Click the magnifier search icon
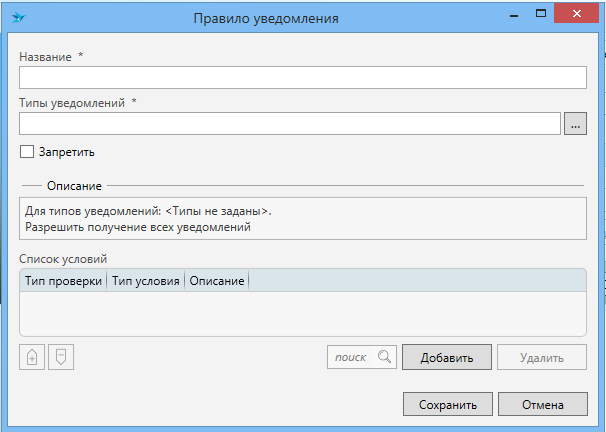606x432 pixels. pyautogui.click(x=385, y=357)
